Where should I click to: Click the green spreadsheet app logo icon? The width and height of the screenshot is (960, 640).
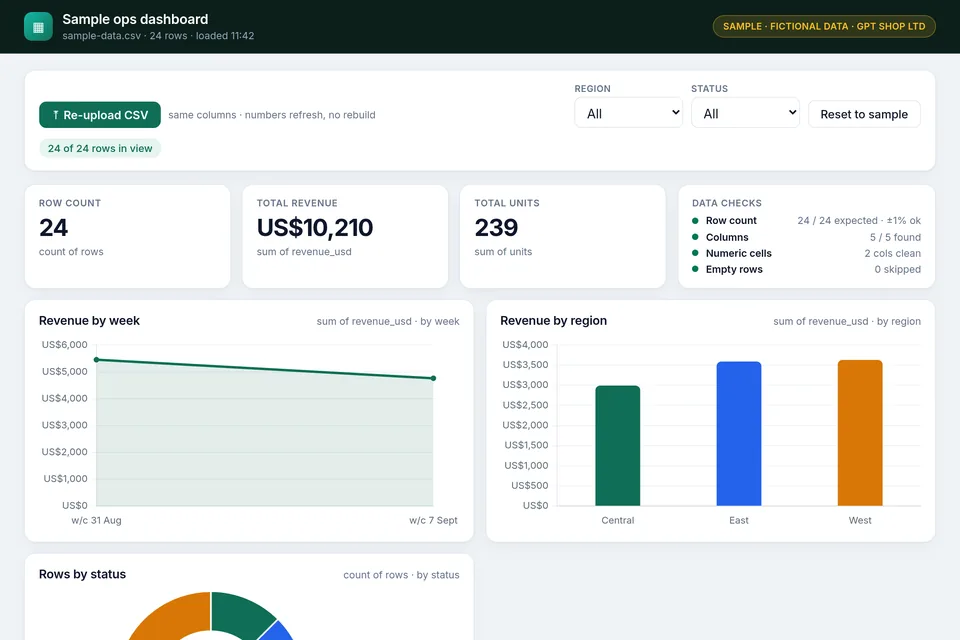click(38, 27)
